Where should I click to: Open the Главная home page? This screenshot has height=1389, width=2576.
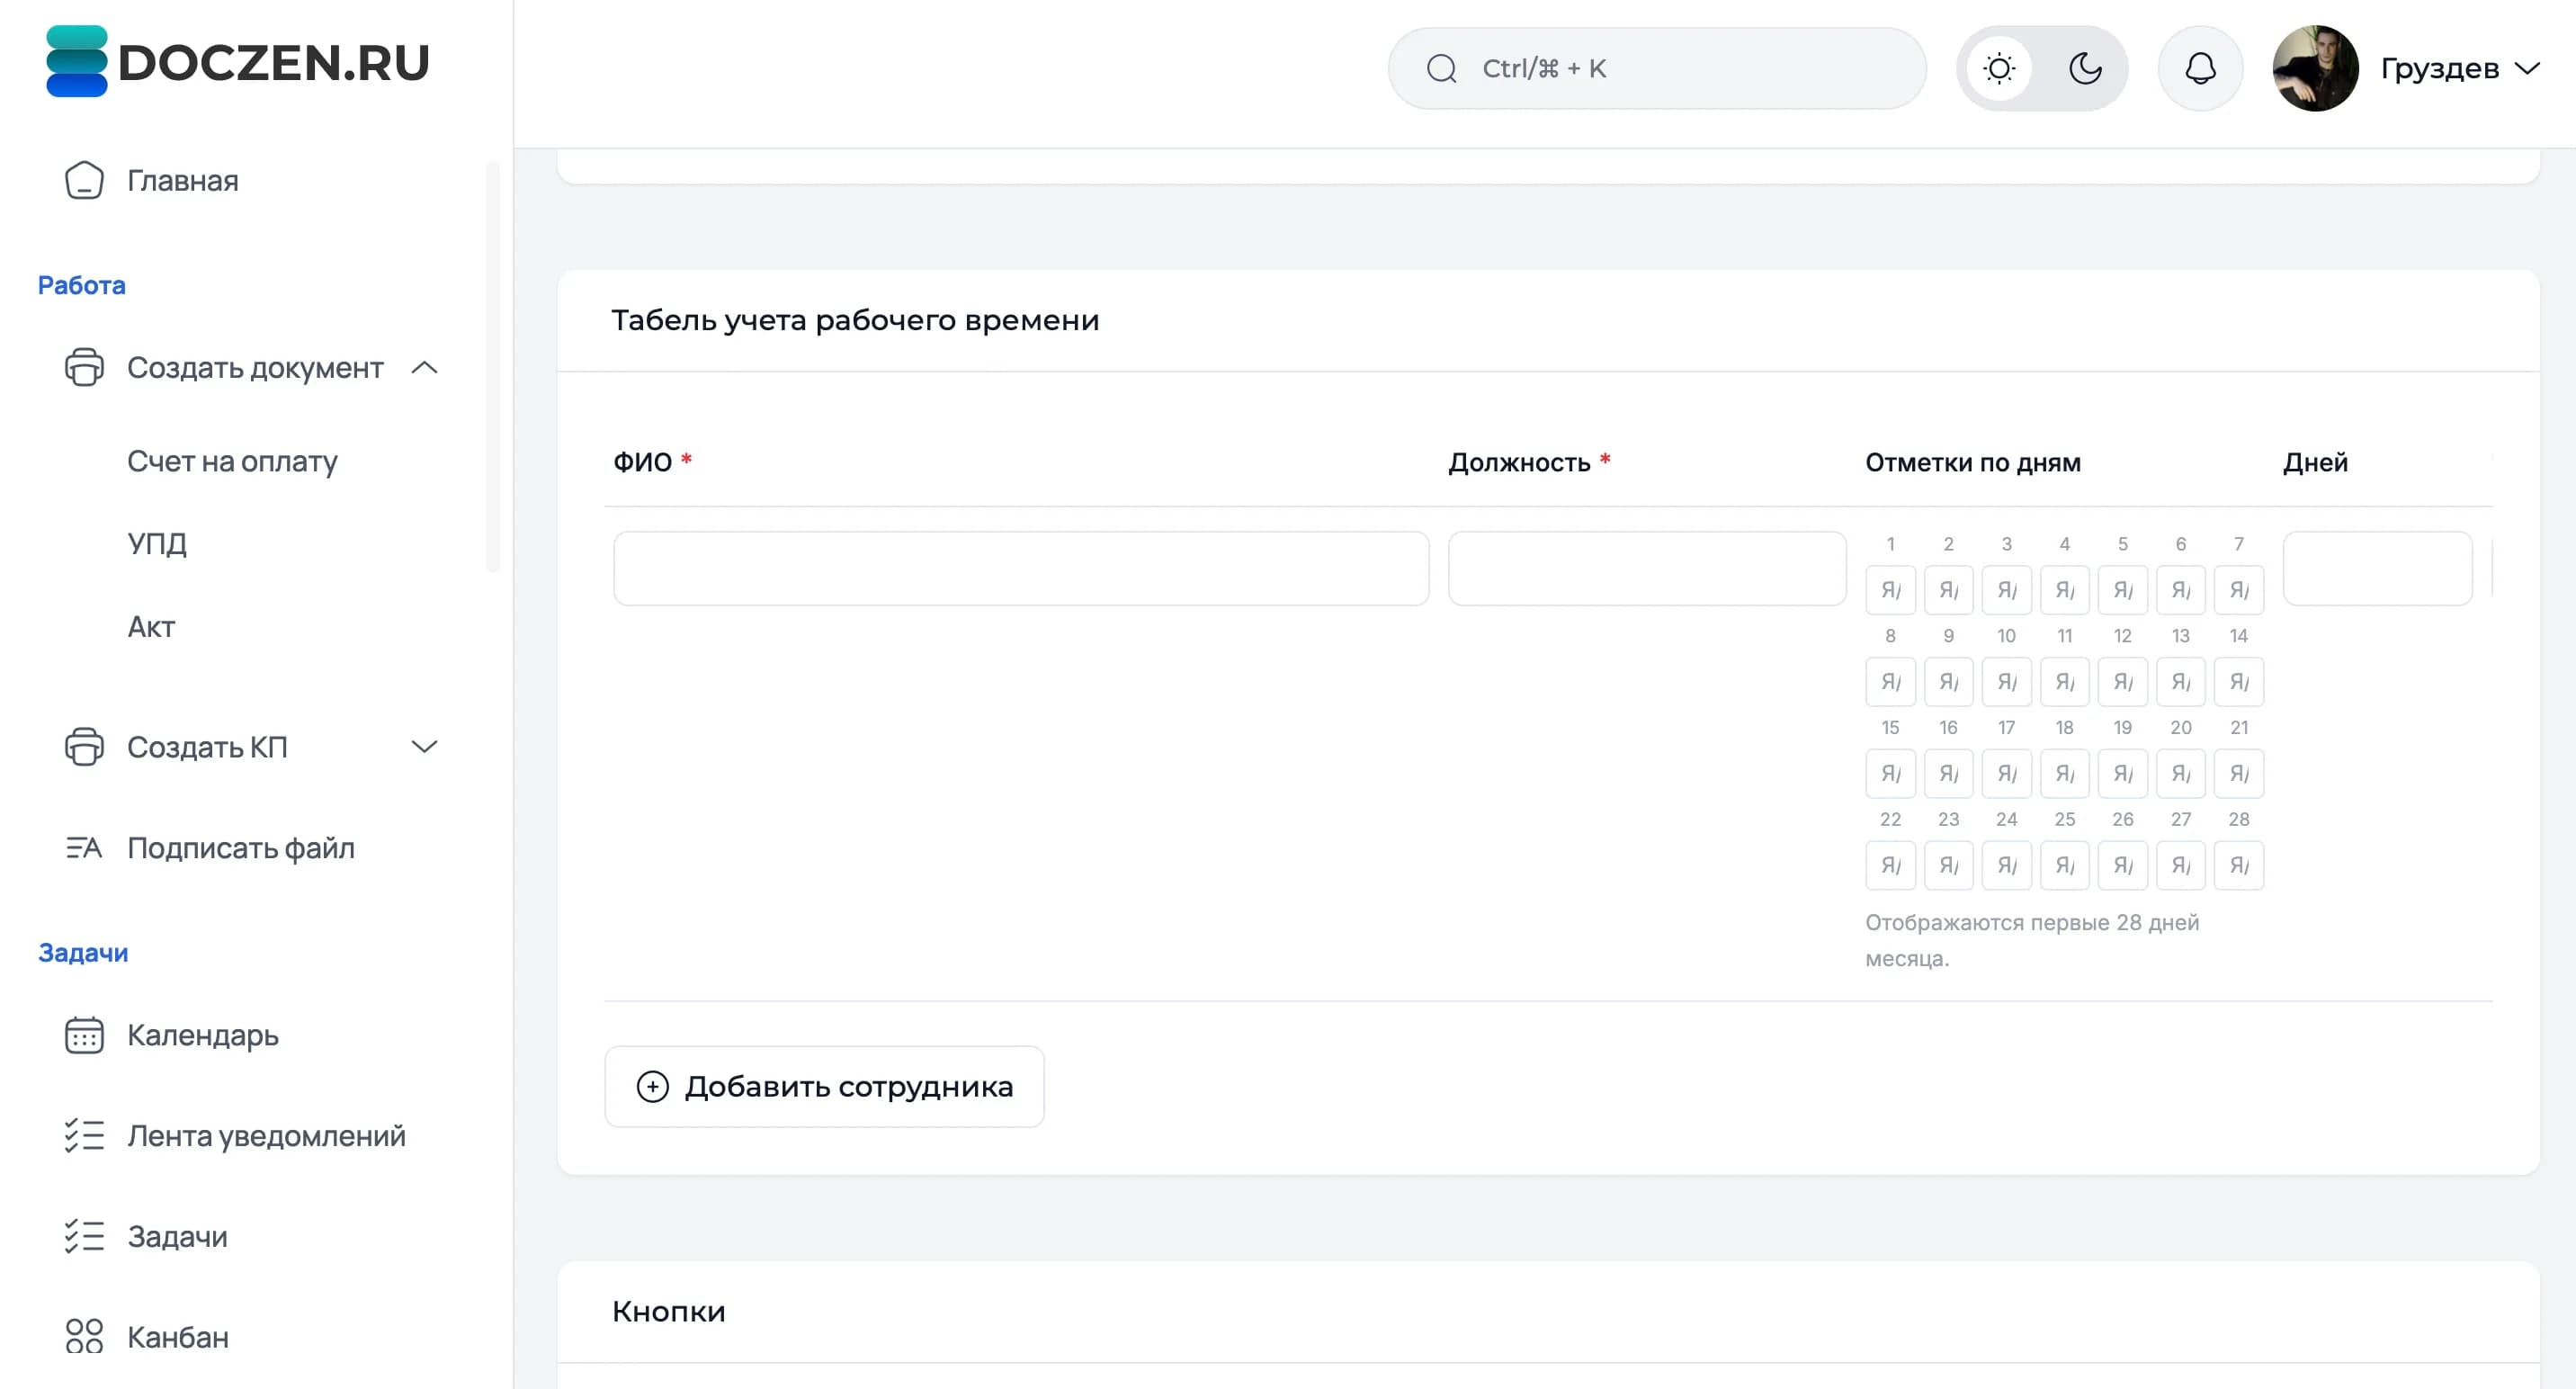coord(182,181)
